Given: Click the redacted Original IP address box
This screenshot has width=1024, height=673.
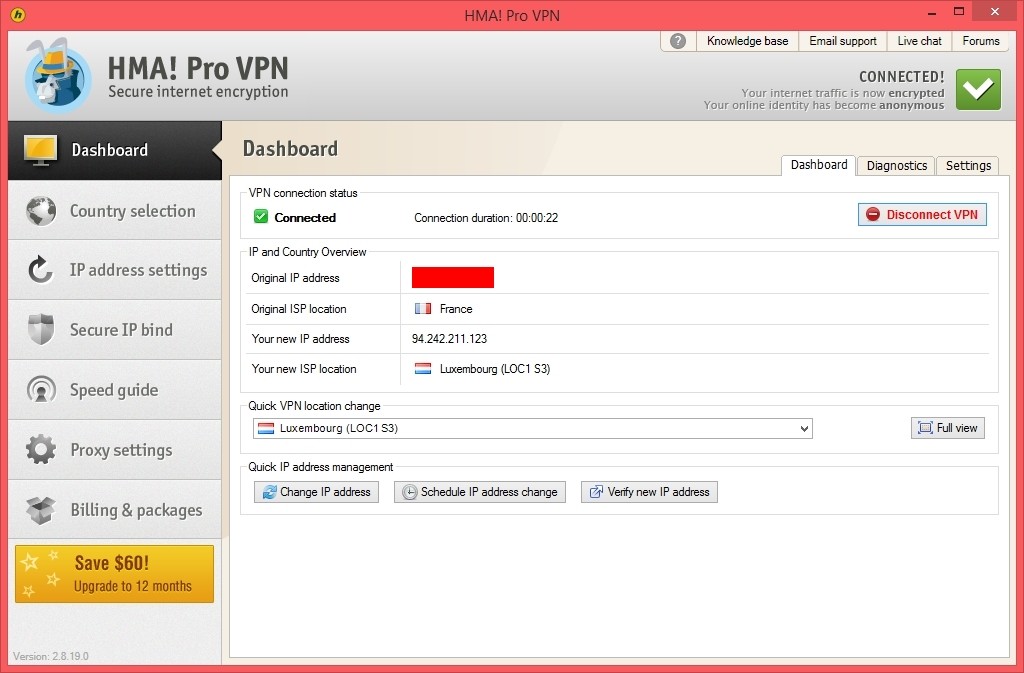Looking at the screenshot, I should point(453,277).
